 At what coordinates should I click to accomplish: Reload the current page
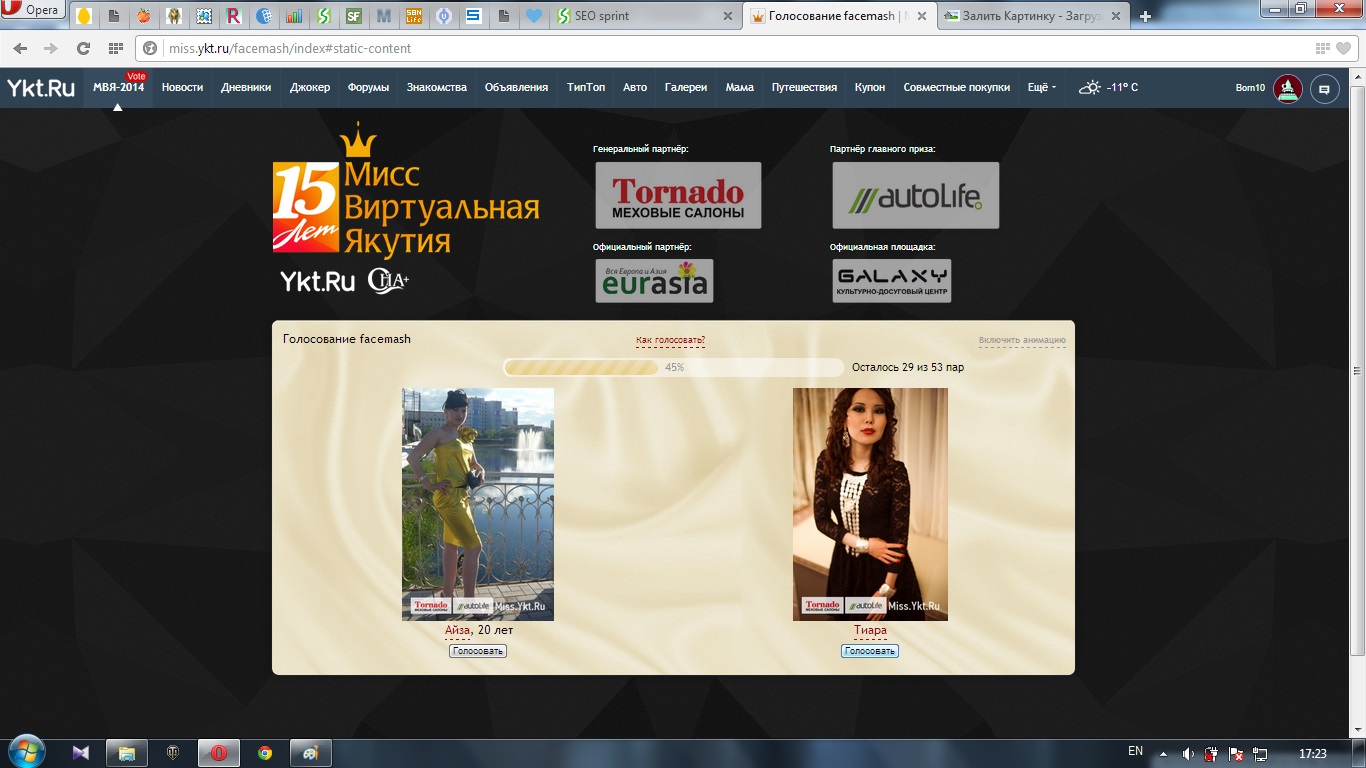(x=83, y=48)
